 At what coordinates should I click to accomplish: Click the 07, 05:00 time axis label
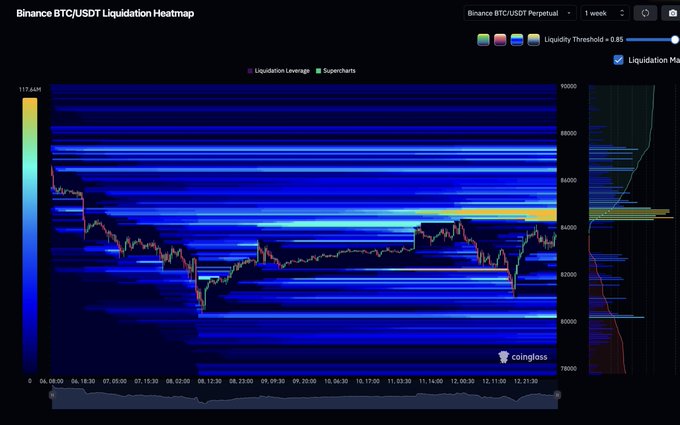tap(115, 381)
